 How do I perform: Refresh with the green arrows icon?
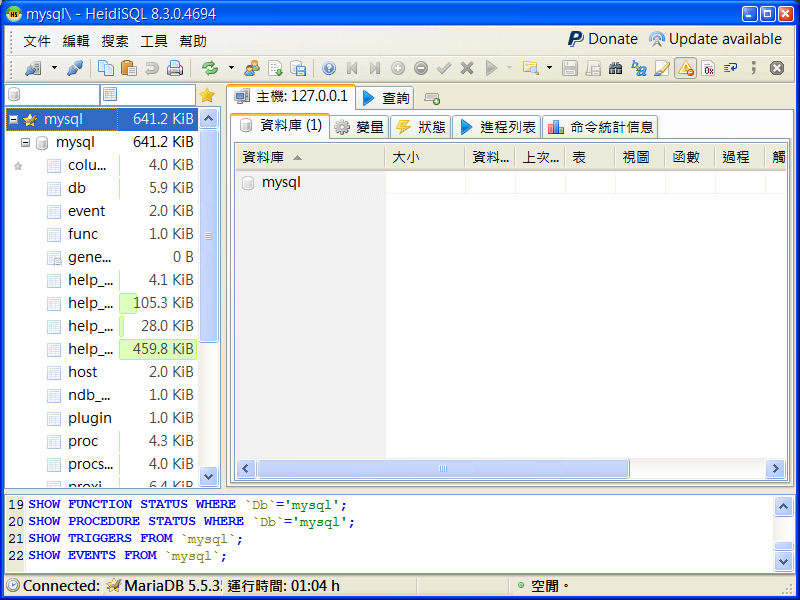coord(210,68)
